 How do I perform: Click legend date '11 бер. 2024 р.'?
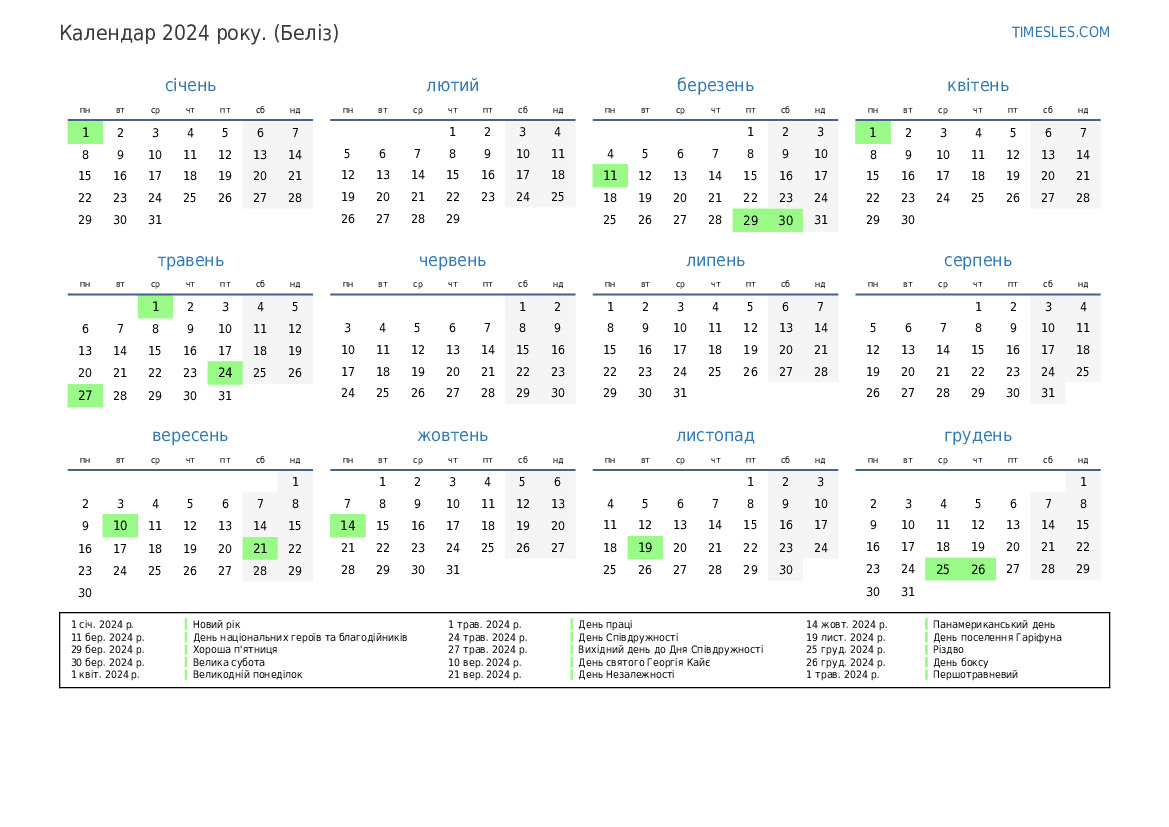point(107,638)
